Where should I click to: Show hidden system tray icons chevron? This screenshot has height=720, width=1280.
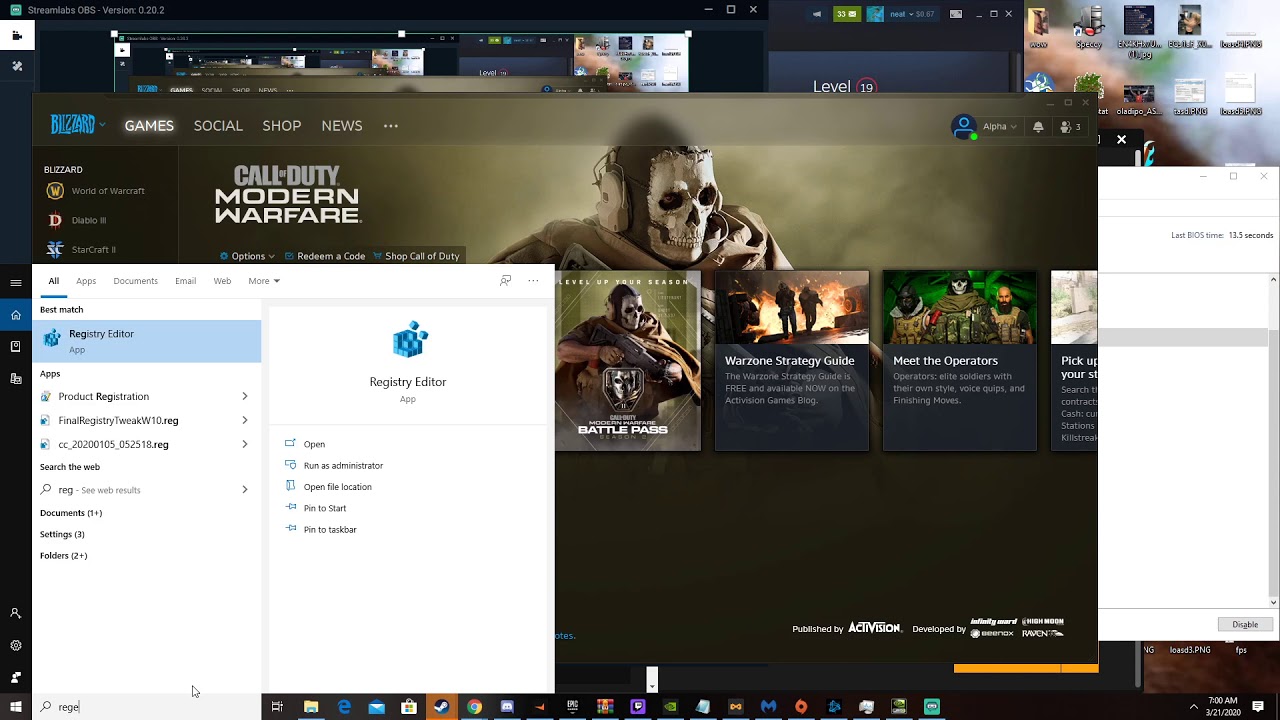coord(1193,707)
